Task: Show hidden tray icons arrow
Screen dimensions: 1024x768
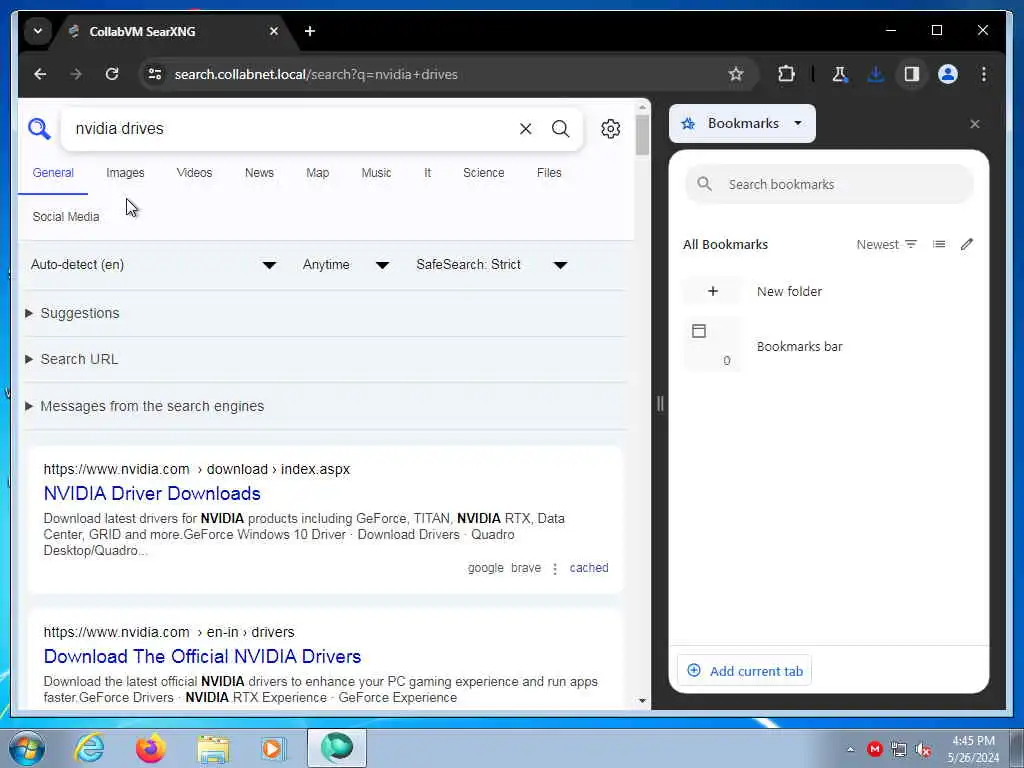Action: click(x=850, y=749)
